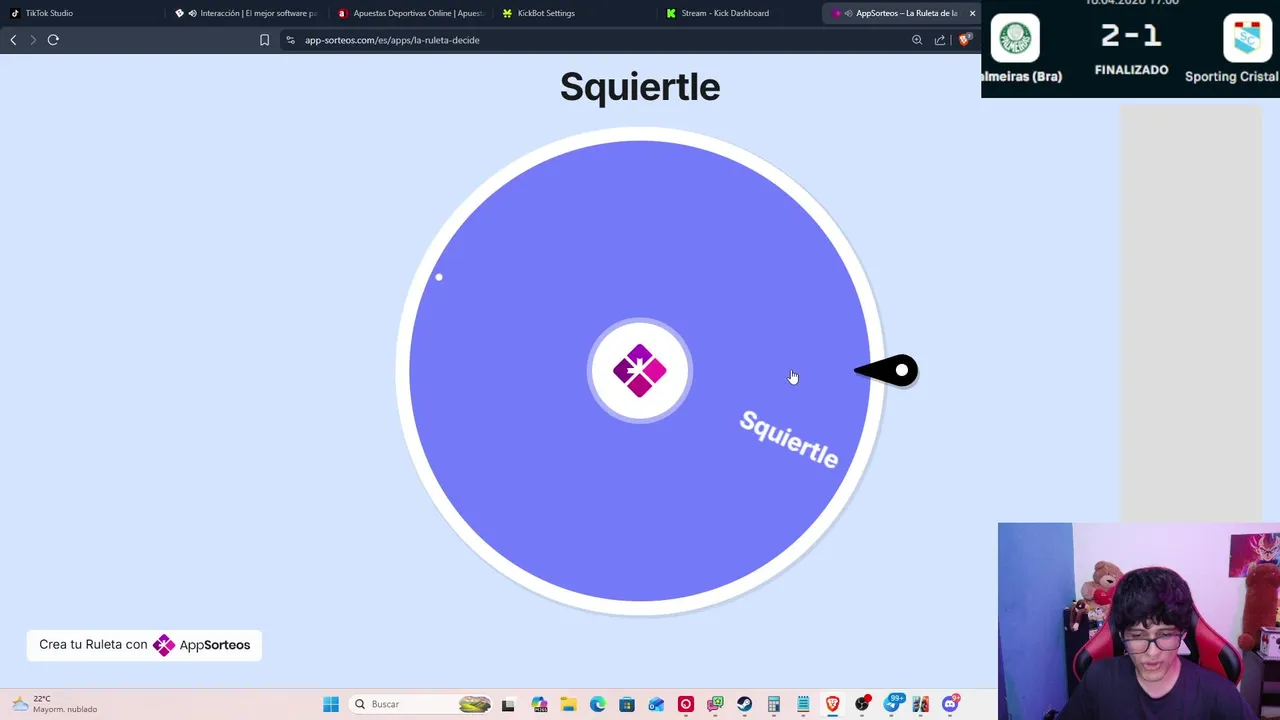Mute audio icon on the Interacción tab
This screenshot has height=720, width=1280.
coord(192,13)
